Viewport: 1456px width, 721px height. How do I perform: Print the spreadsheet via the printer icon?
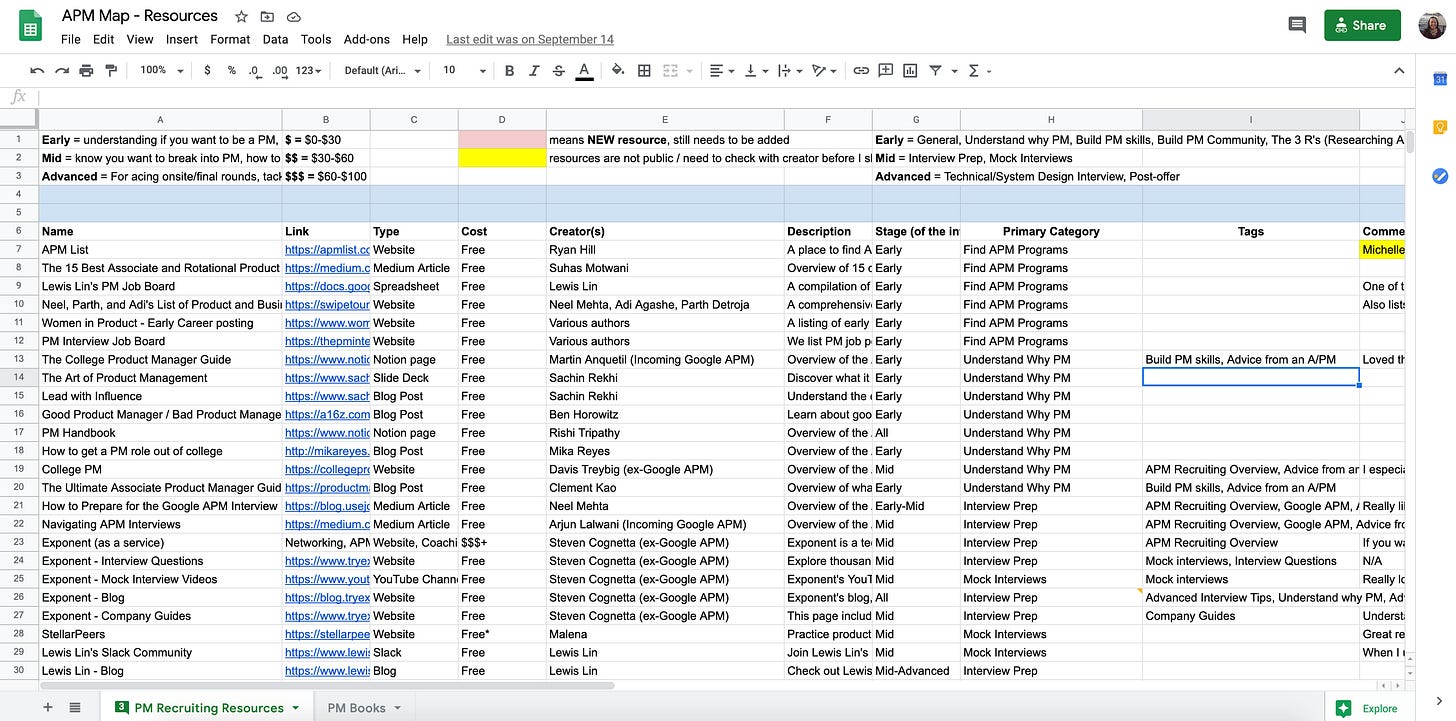point(86,71)
